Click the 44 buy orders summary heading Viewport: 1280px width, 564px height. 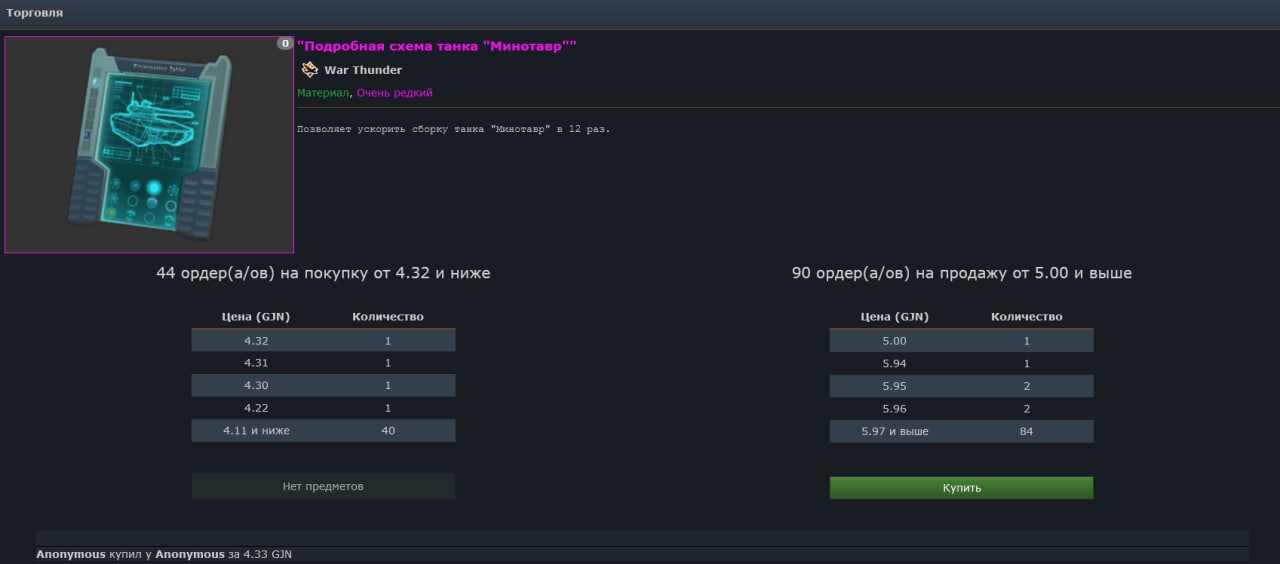click(x=323, y=273)
